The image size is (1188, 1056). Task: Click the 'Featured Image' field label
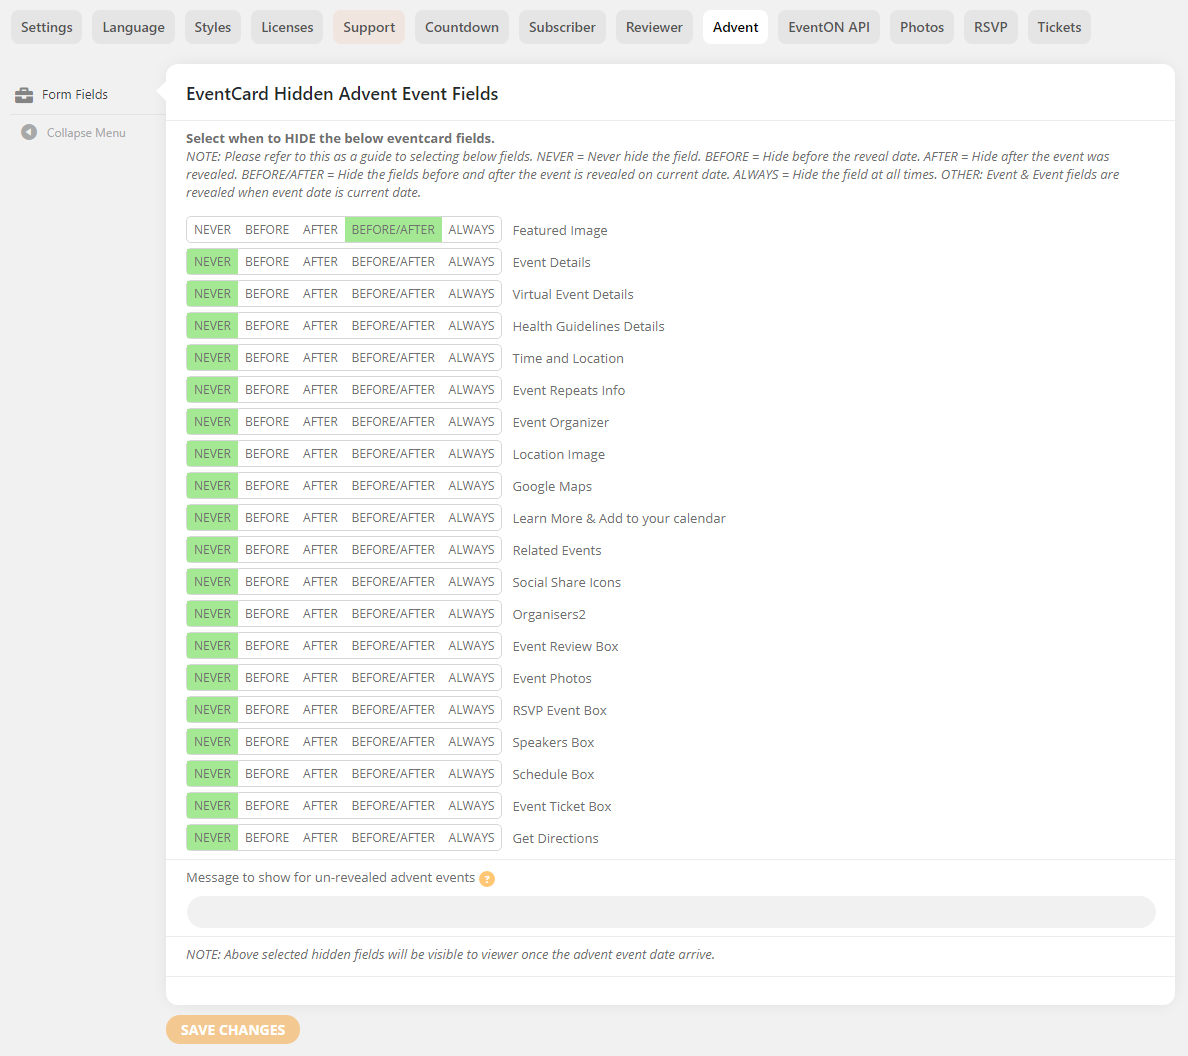pyautogui.click(x=560, y=230)
